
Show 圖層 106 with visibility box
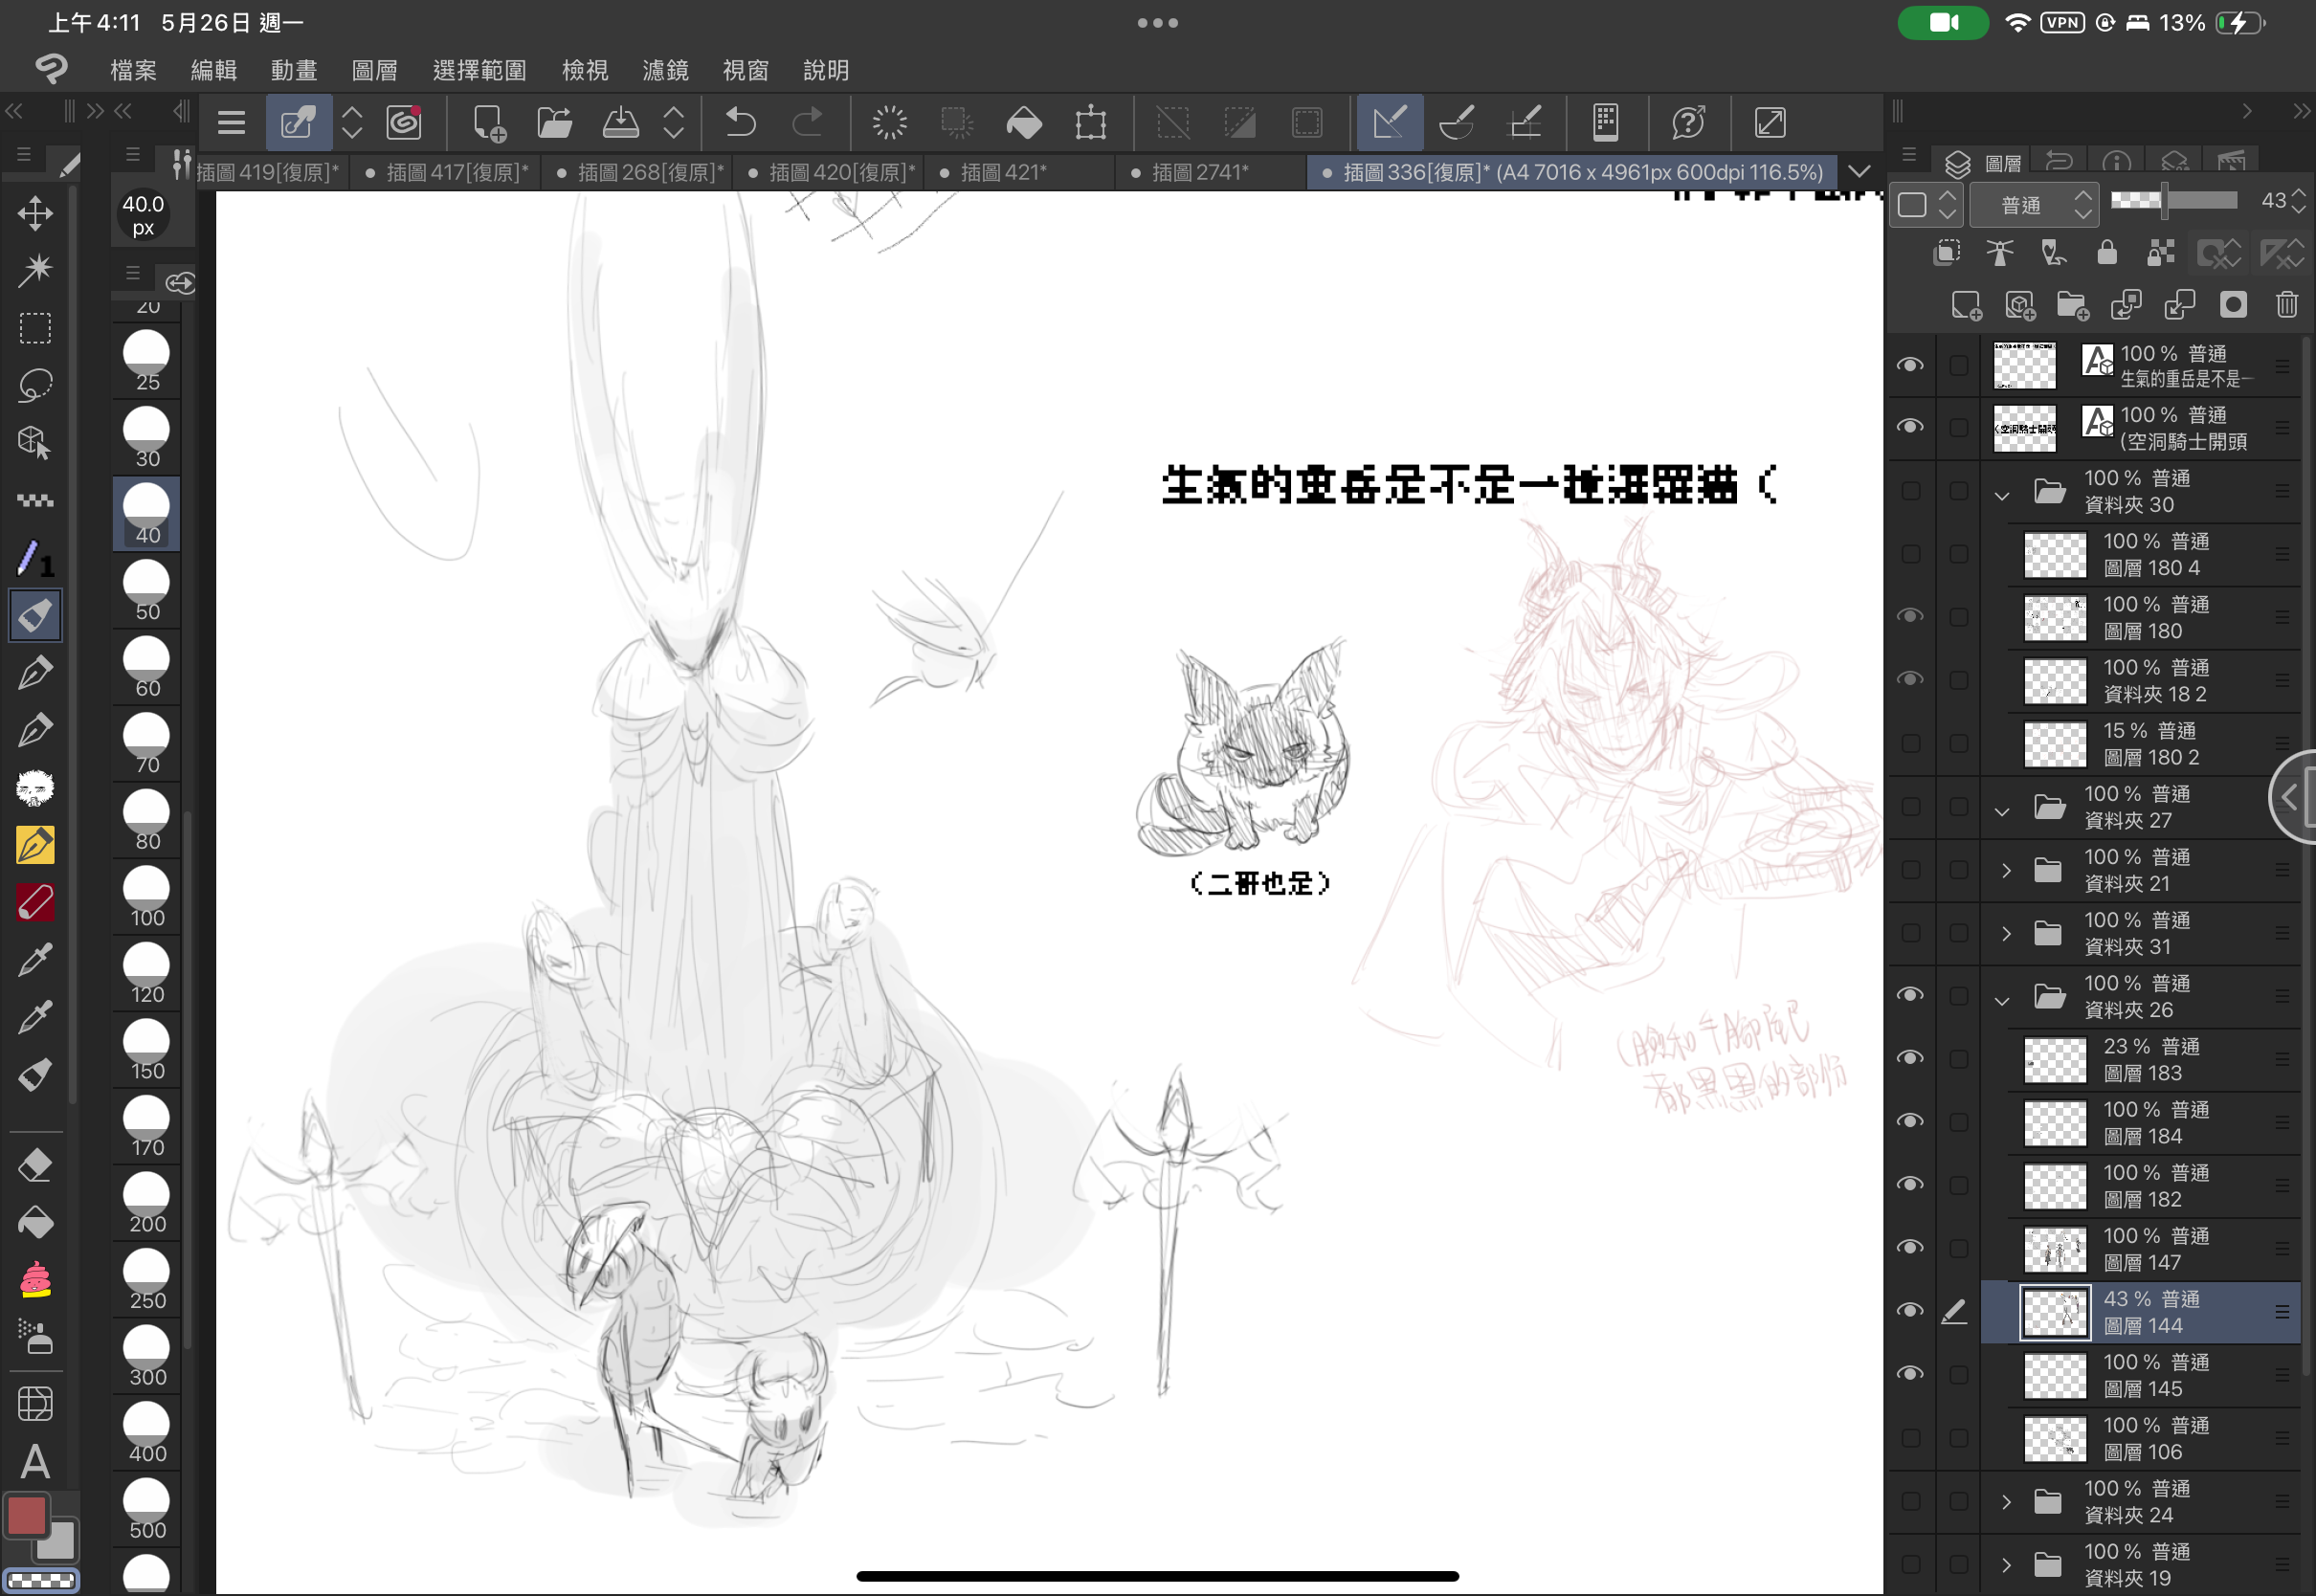pos(1910,1437)
